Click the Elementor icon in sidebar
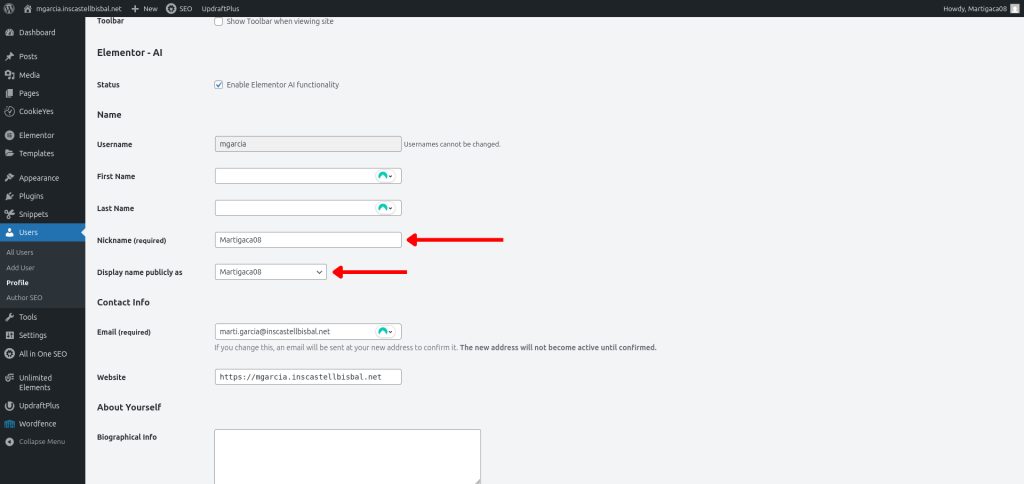The height and width of the screenshot is (484, 1024). (9, 135)
